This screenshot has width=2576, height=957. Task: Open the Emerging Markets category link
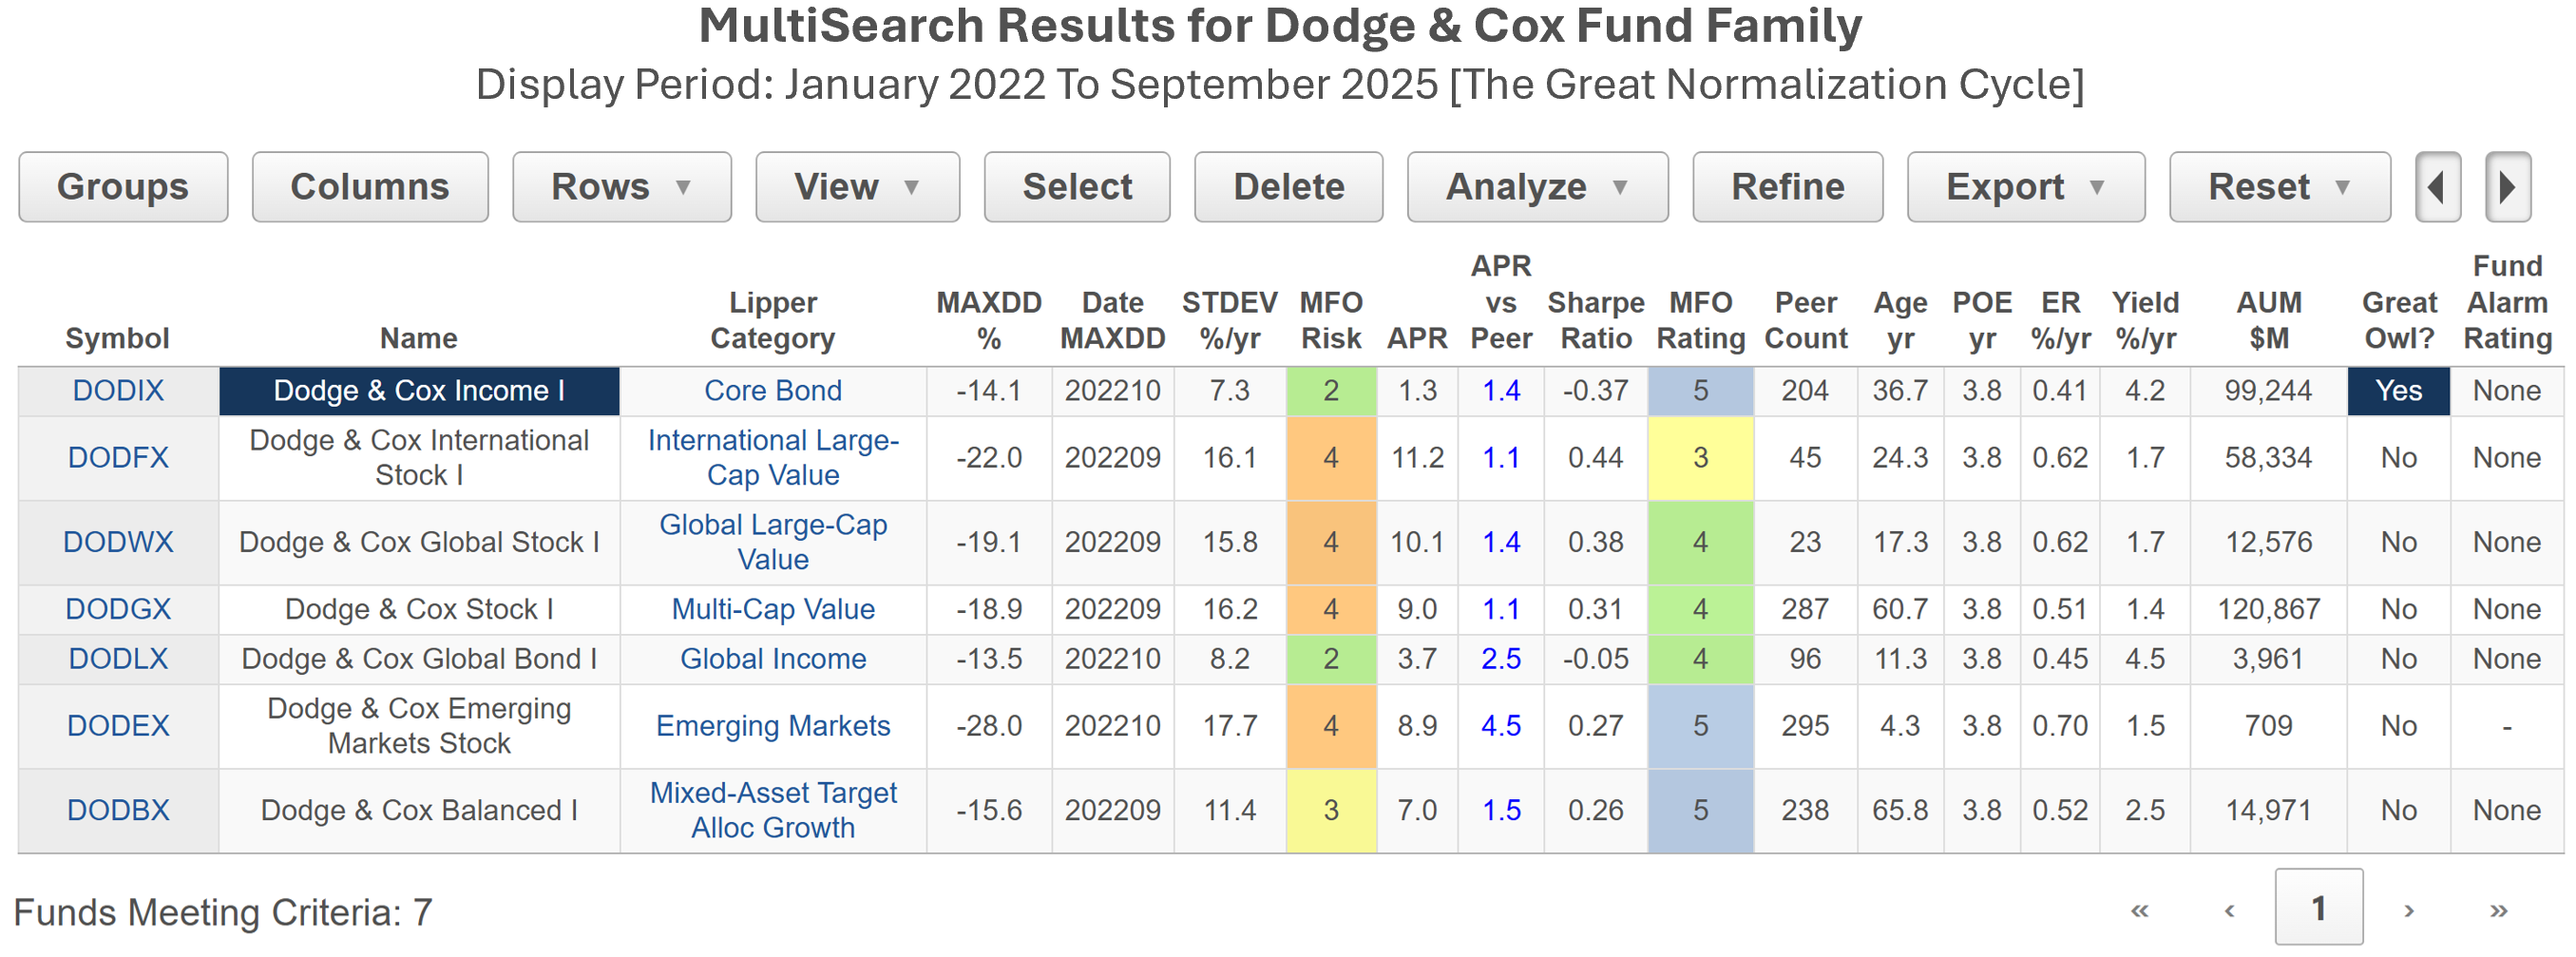click(x=772, y=726)
